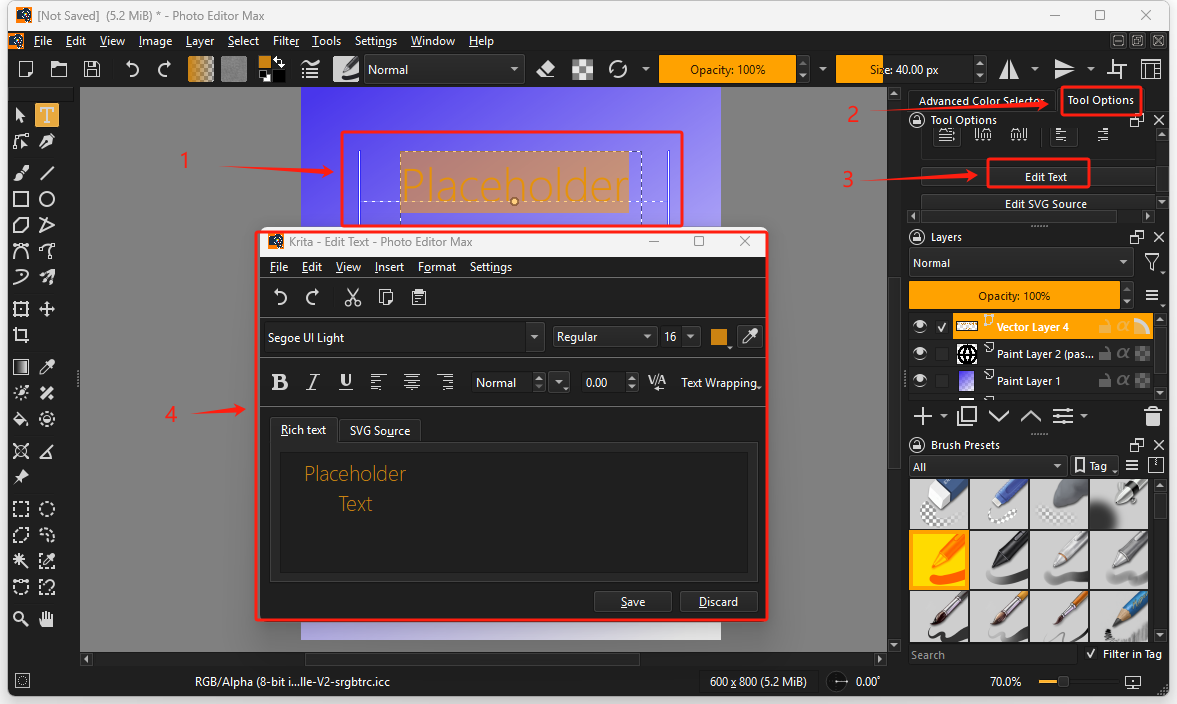
Task: Select the Ellipse shape tool
Action: (47, 199)
